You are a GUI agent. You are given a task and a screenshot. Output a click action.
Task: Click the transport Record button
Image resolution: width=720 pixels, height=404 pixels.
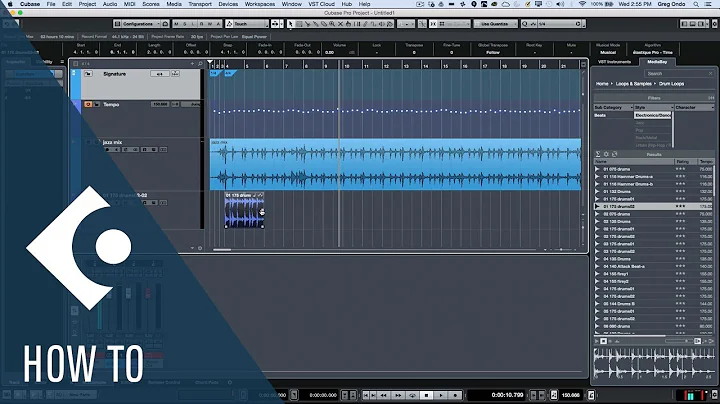455,395
